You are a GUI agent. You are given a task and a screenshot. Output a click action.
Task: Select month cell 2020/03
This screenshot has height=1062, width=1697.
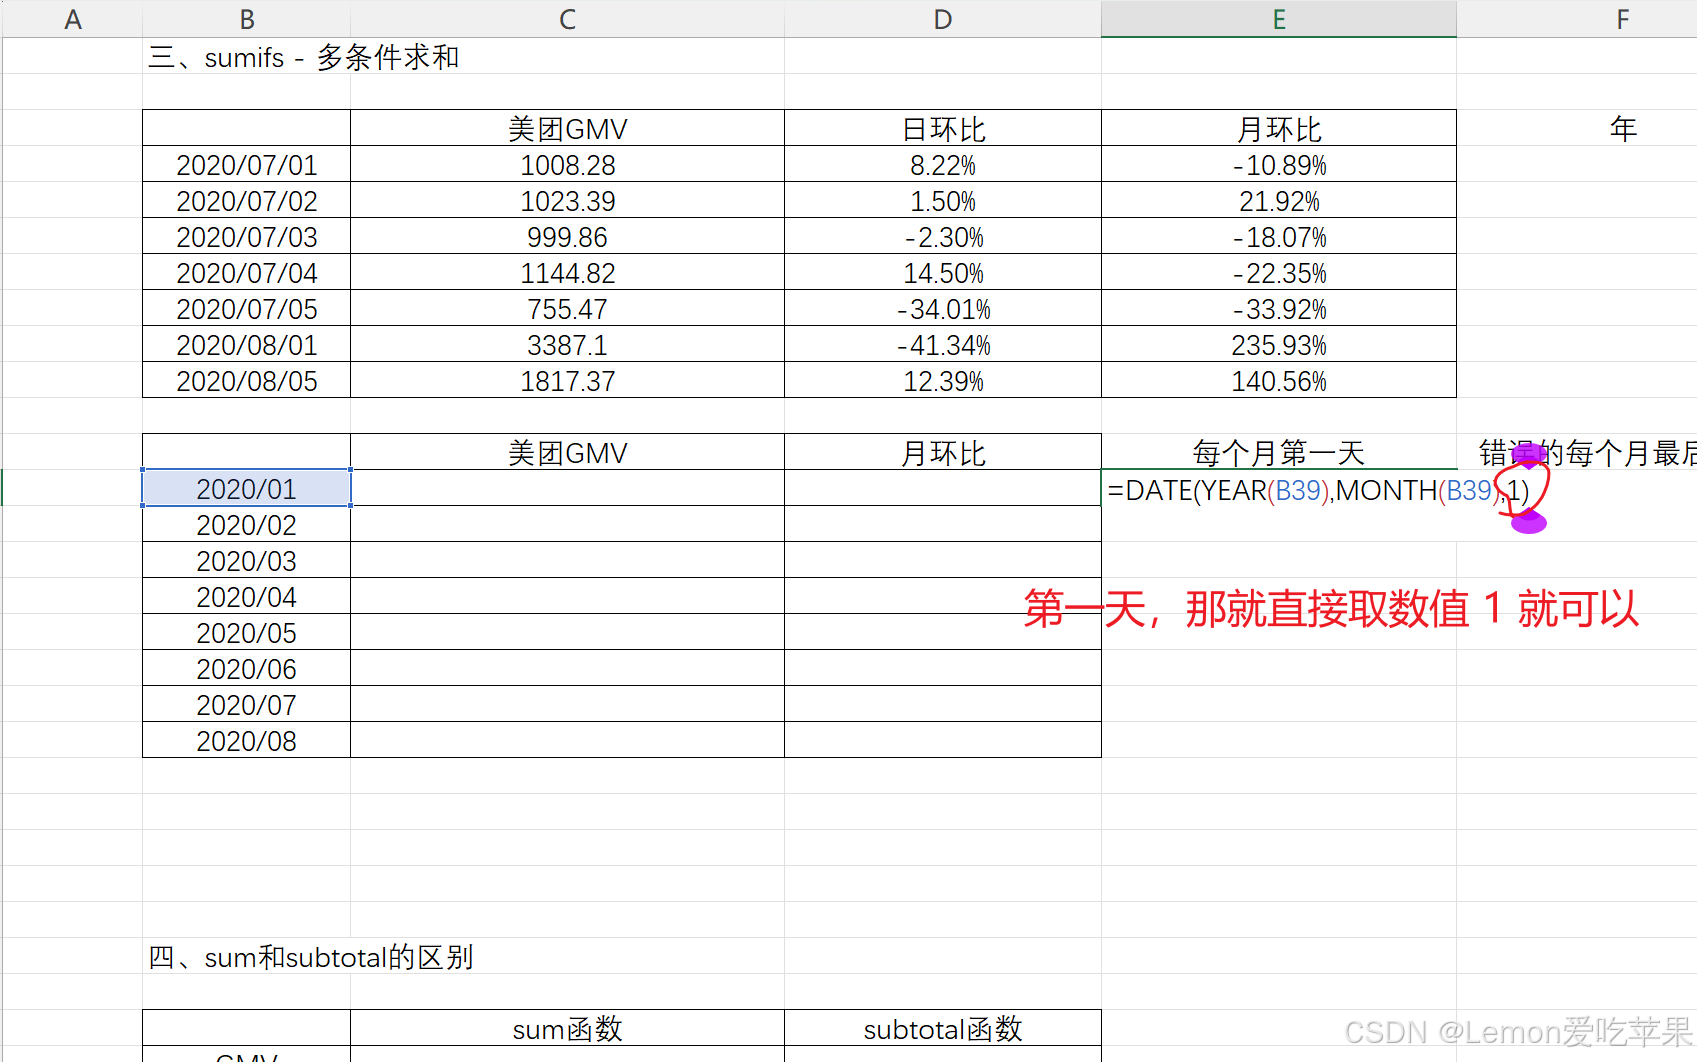pos(247,560)
